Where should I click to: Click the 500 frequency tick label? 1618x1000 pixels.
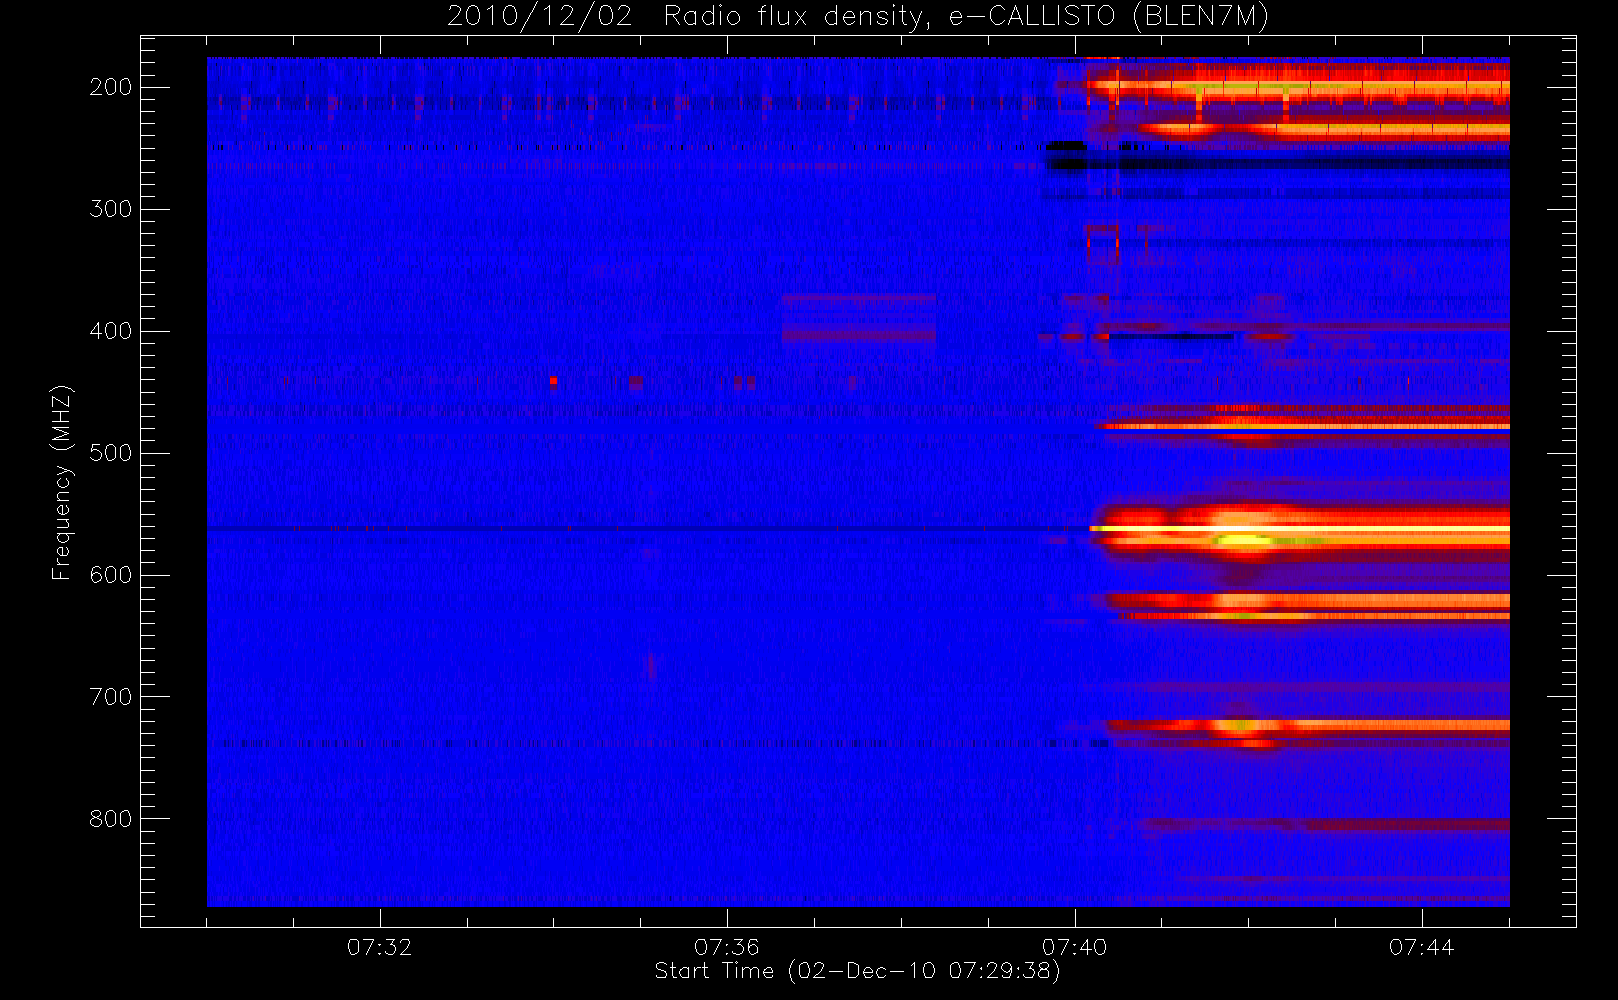click(x=111, y=453)
